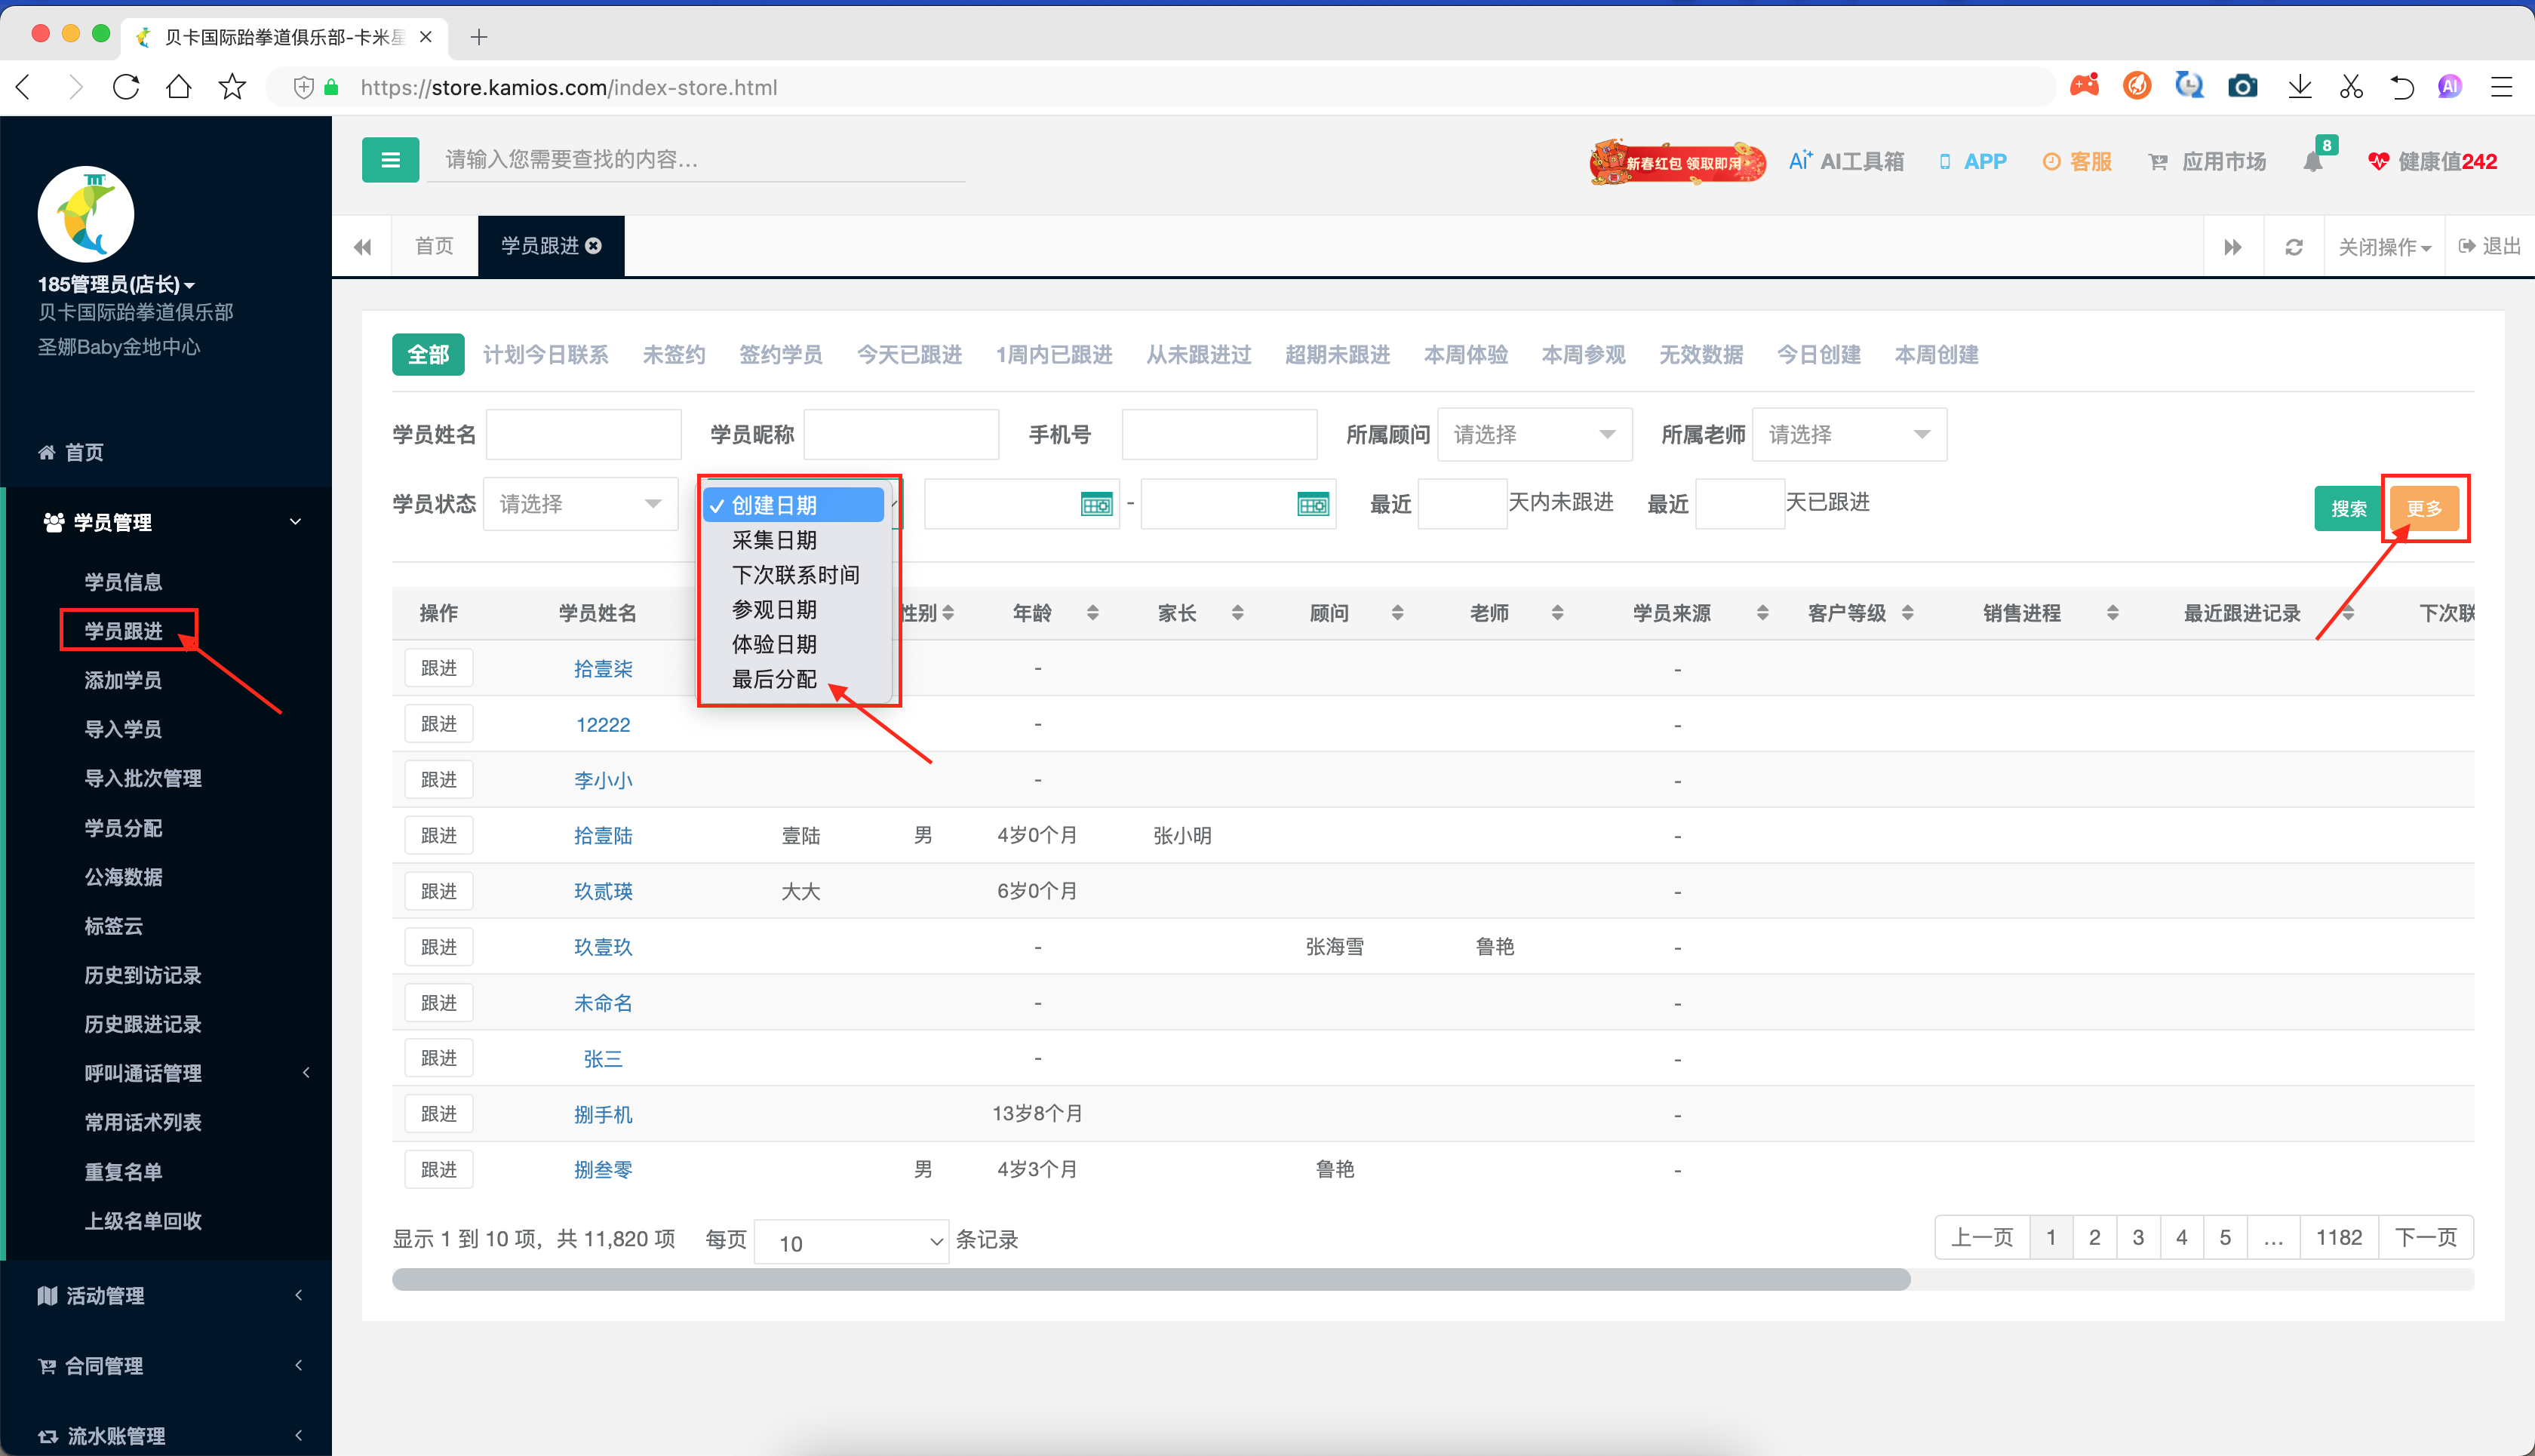Close the 学员跟进 tab via x icon

(594, 246)
